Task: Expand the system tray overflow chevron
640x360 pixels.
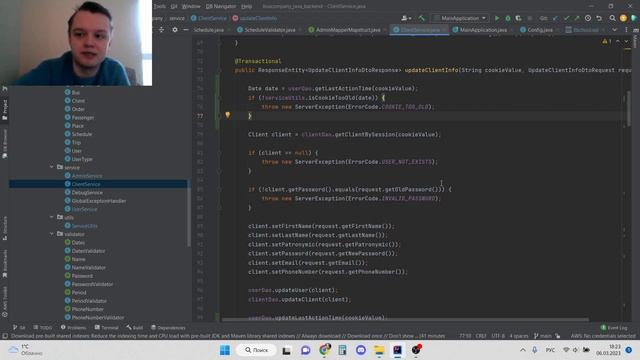Action: click(x=522, y=350)
